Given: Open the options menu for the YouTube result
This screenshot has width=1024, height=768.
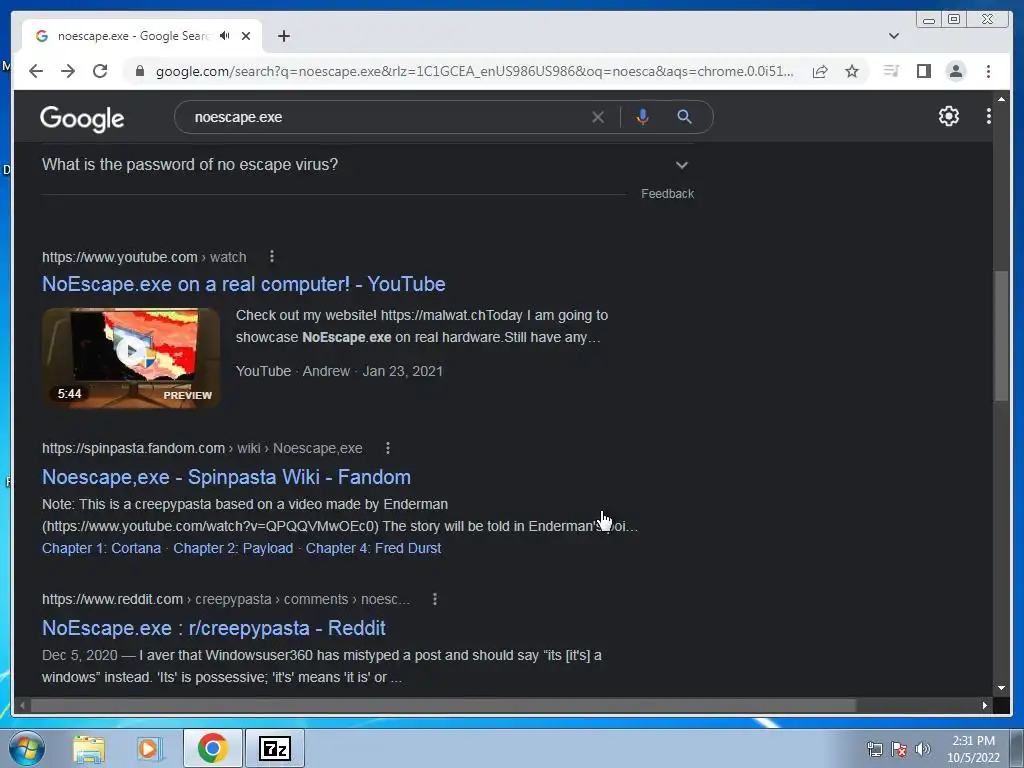Looking at the screenshot, I should [x=272, y=257].
